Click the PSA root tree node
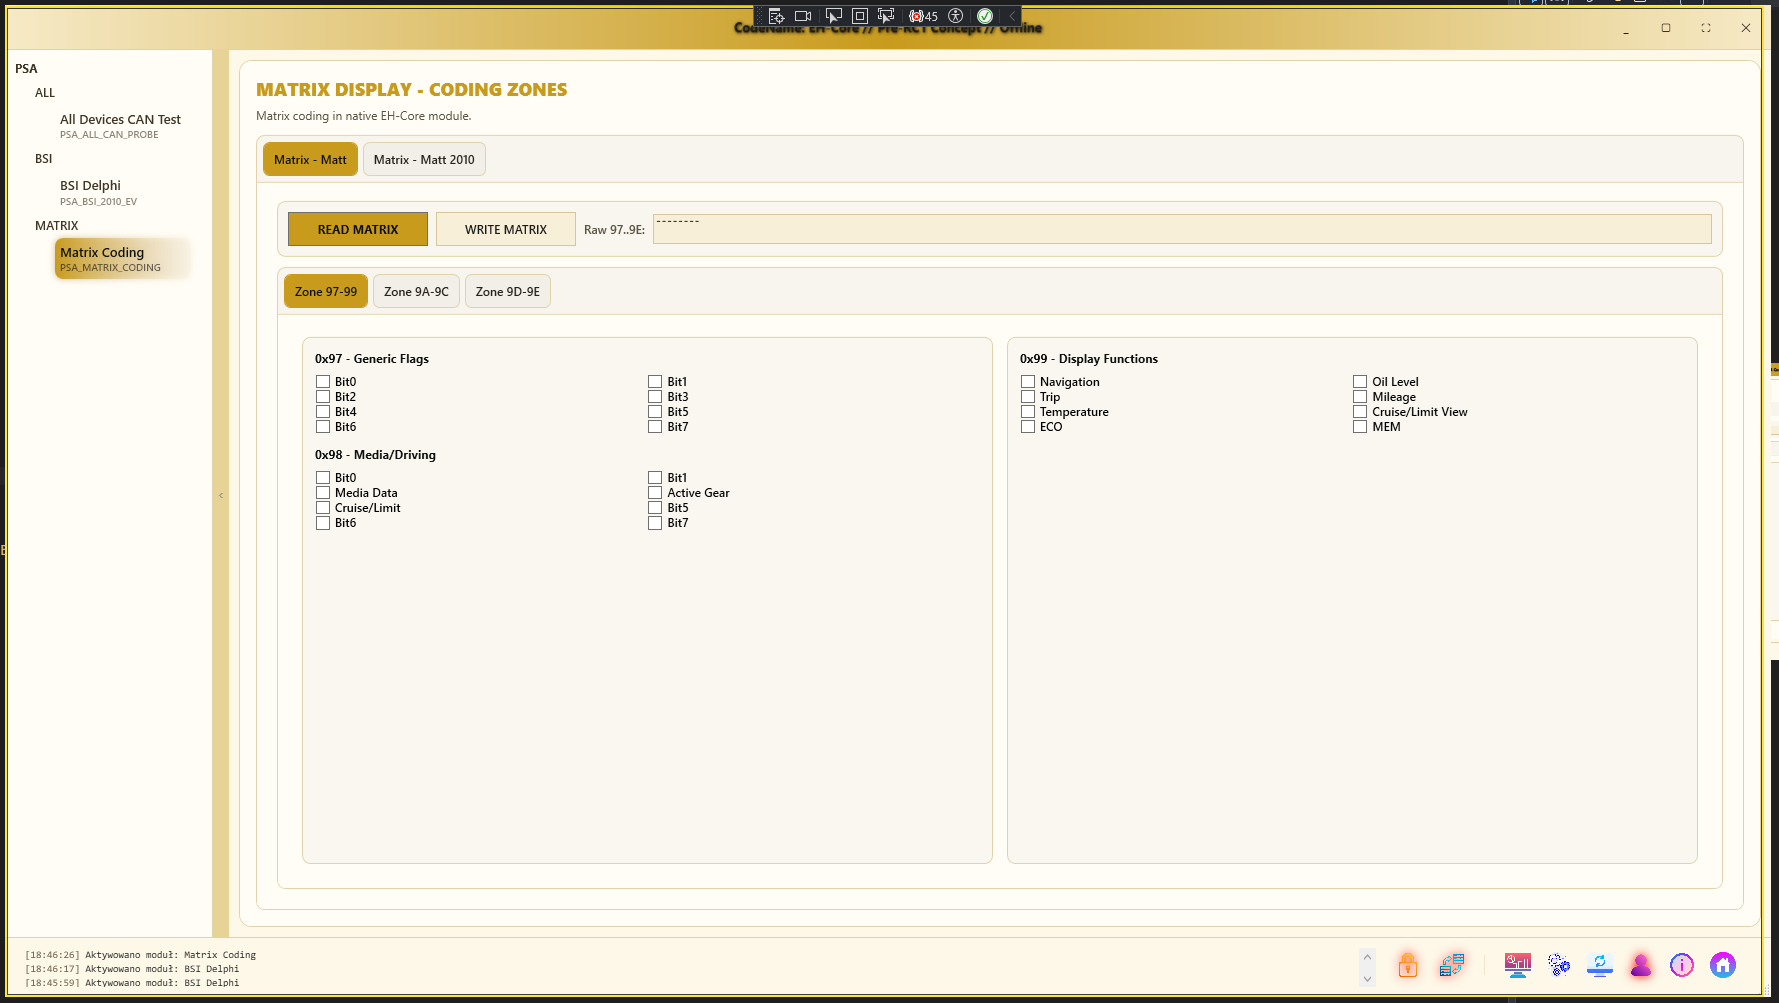The image size is (1779, 1003). (x=26, y=68)
